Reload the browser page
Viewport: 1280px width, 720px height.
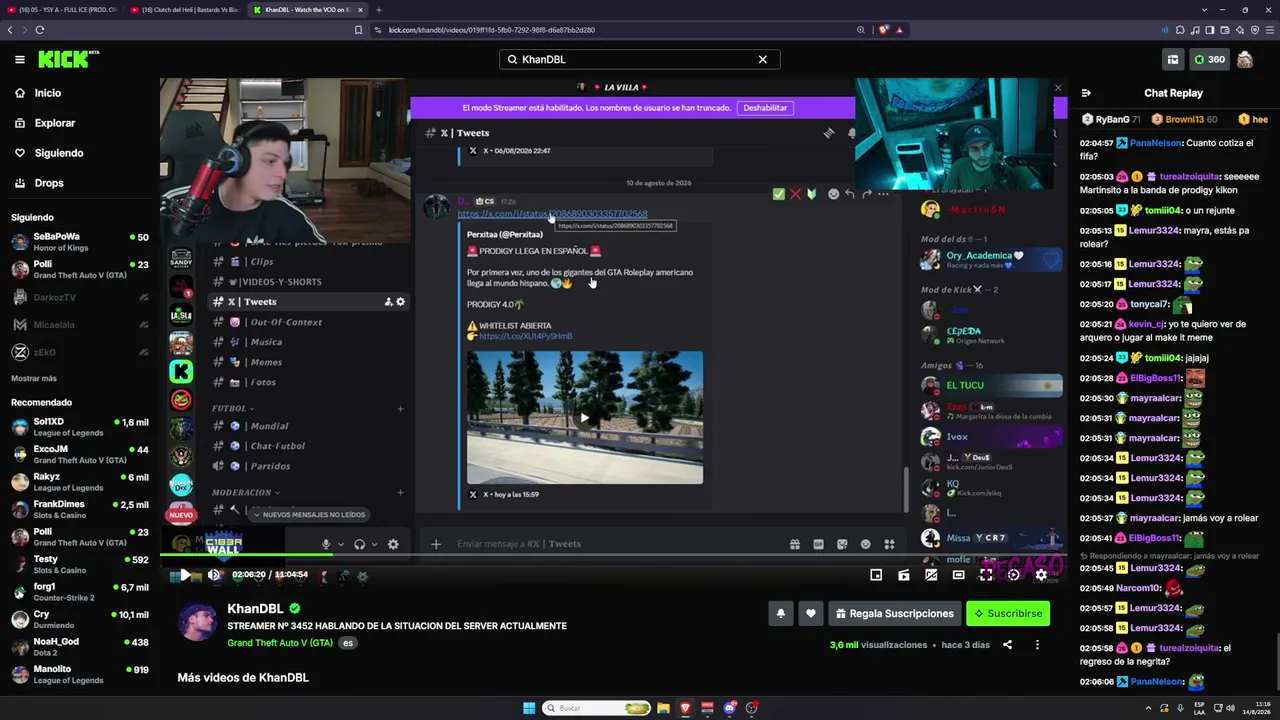[40, 30]
